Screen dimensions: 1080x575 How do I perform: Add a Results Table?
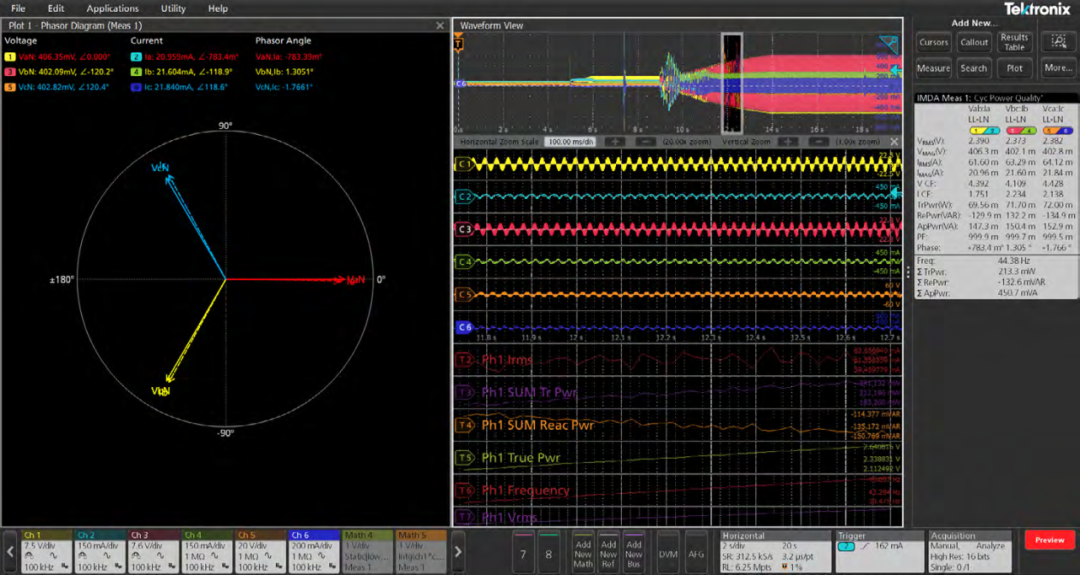(x=1014, y=42)
